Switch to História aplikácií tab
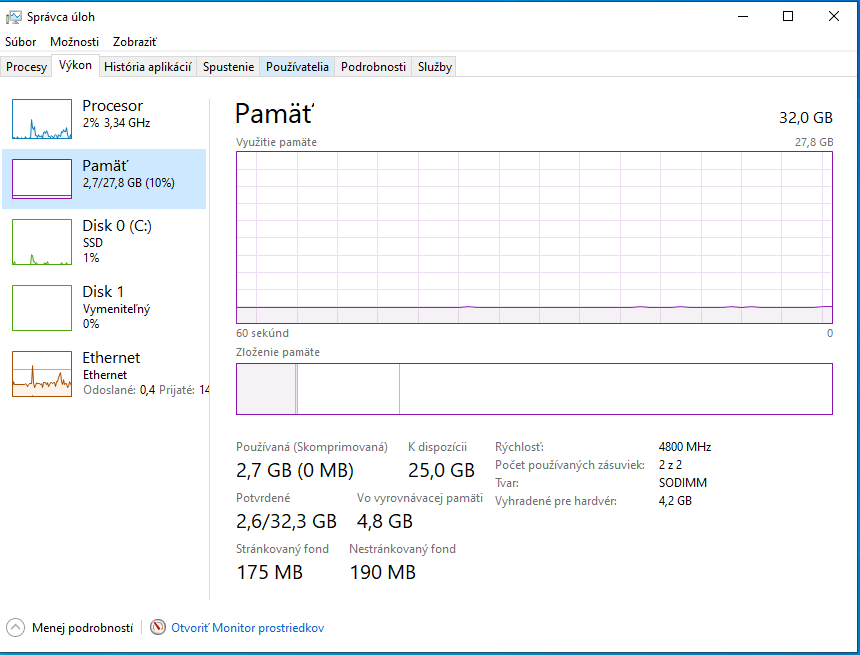The height and width of the screenshot is (655, 860). (147, 67)
